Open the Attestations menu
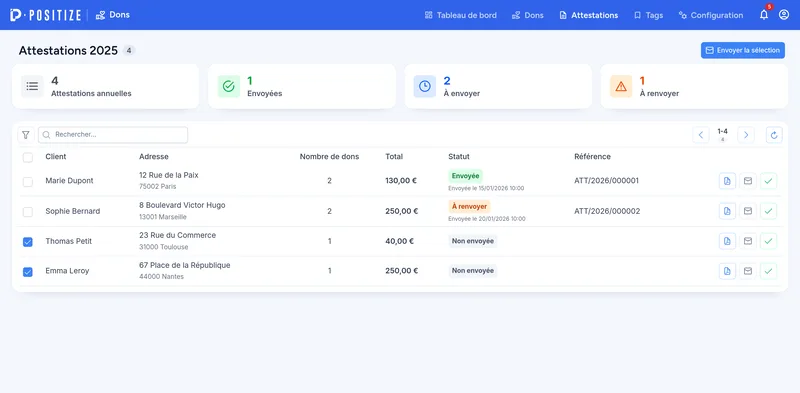The height and width of the screenshot is (393, 800). click(x=589, y=15)
